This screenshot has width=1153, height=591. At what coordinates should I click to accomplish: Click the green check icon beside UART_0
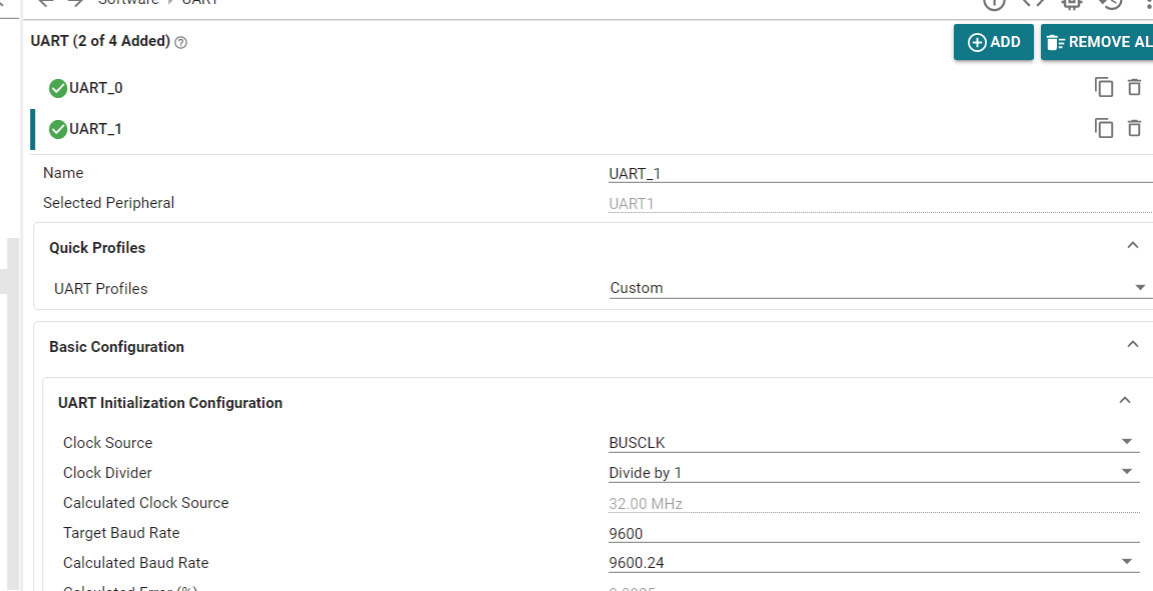tap(58, 88)
